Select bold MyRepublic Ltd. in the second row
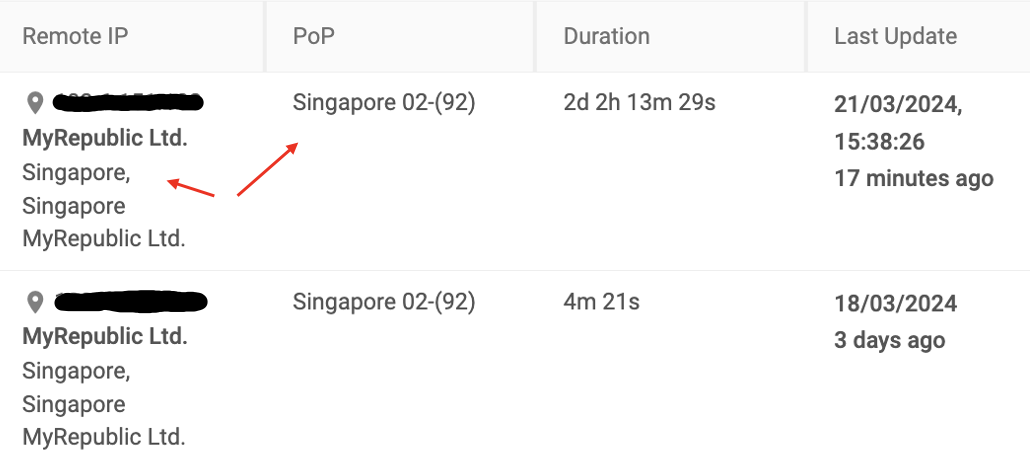The width and height of the screenshot is (1030, 456). pos(105,336)
